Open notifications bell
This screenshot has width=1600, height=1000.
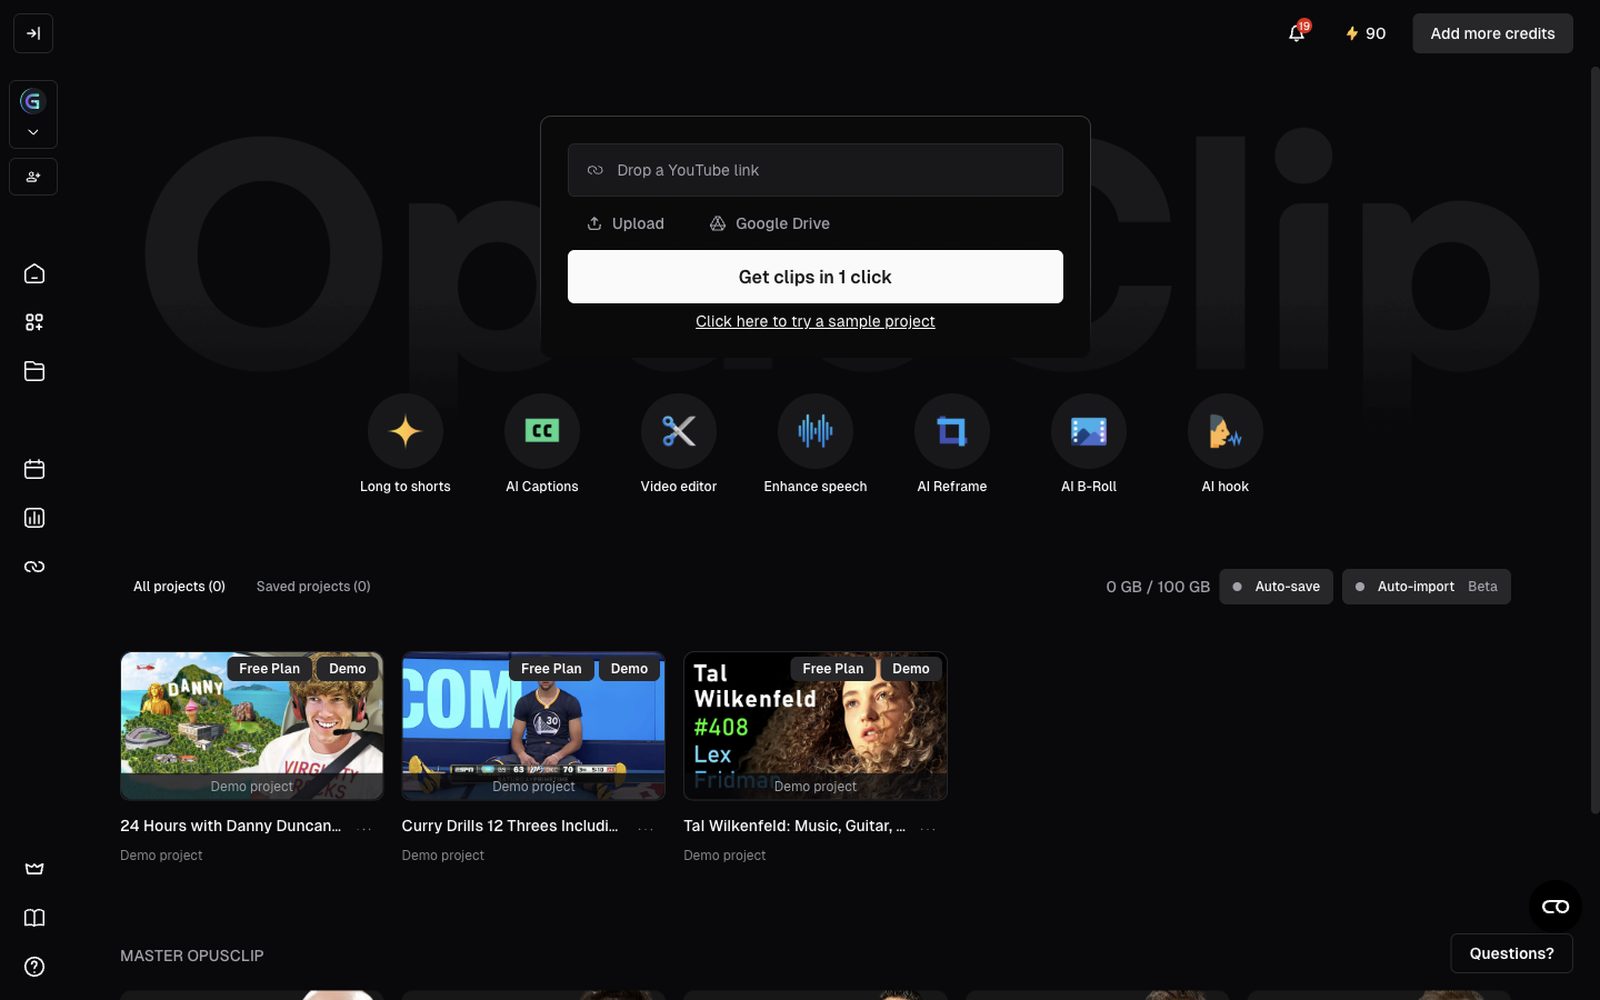tap(1297, 33)
